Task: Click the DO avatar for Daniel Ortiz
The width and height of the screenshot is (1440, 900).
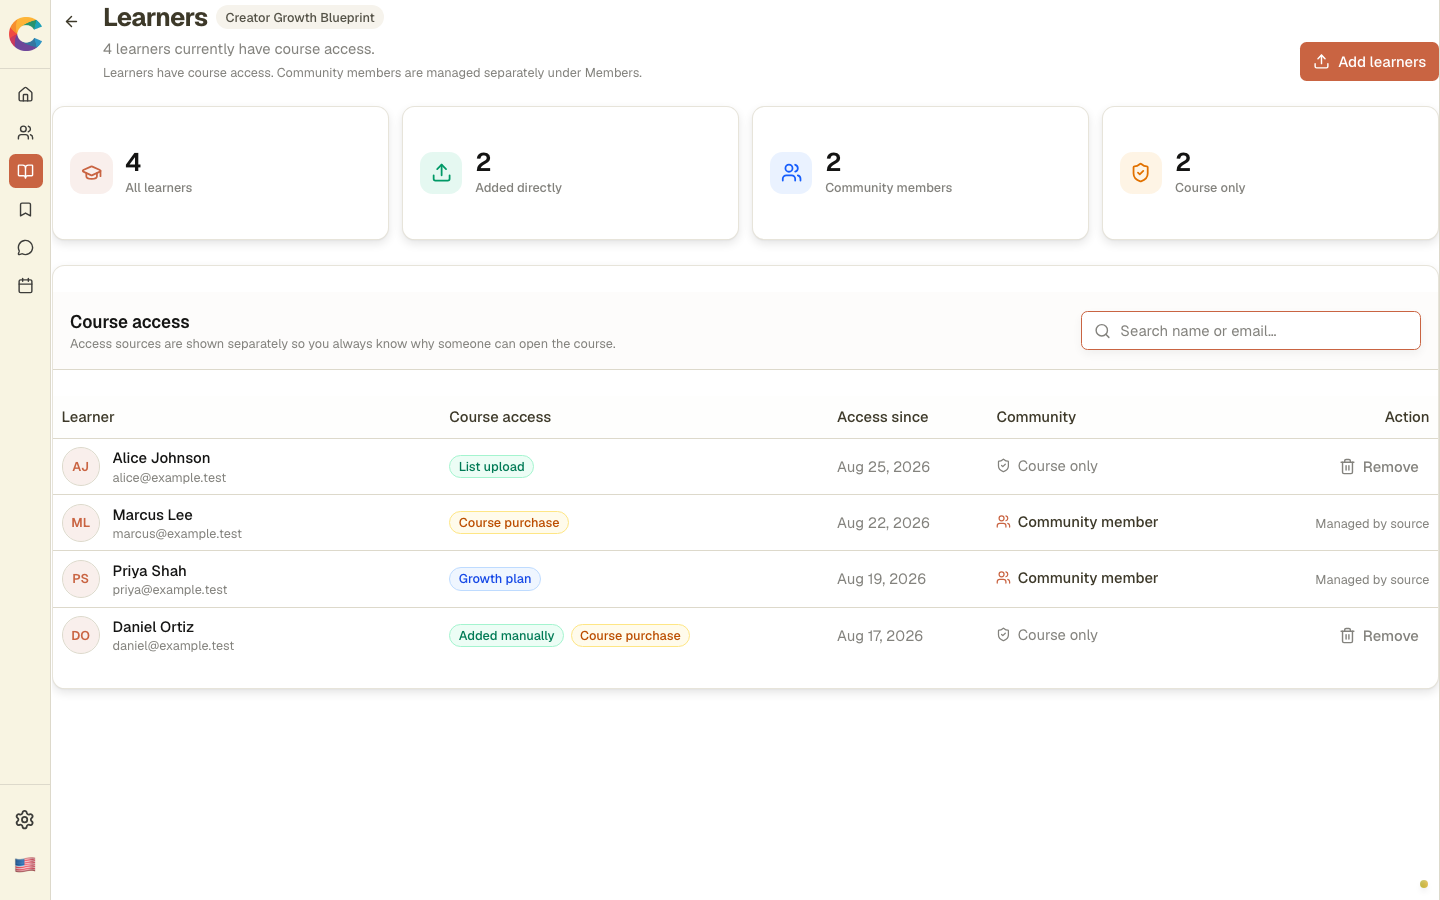Action: tap(81, 636)
